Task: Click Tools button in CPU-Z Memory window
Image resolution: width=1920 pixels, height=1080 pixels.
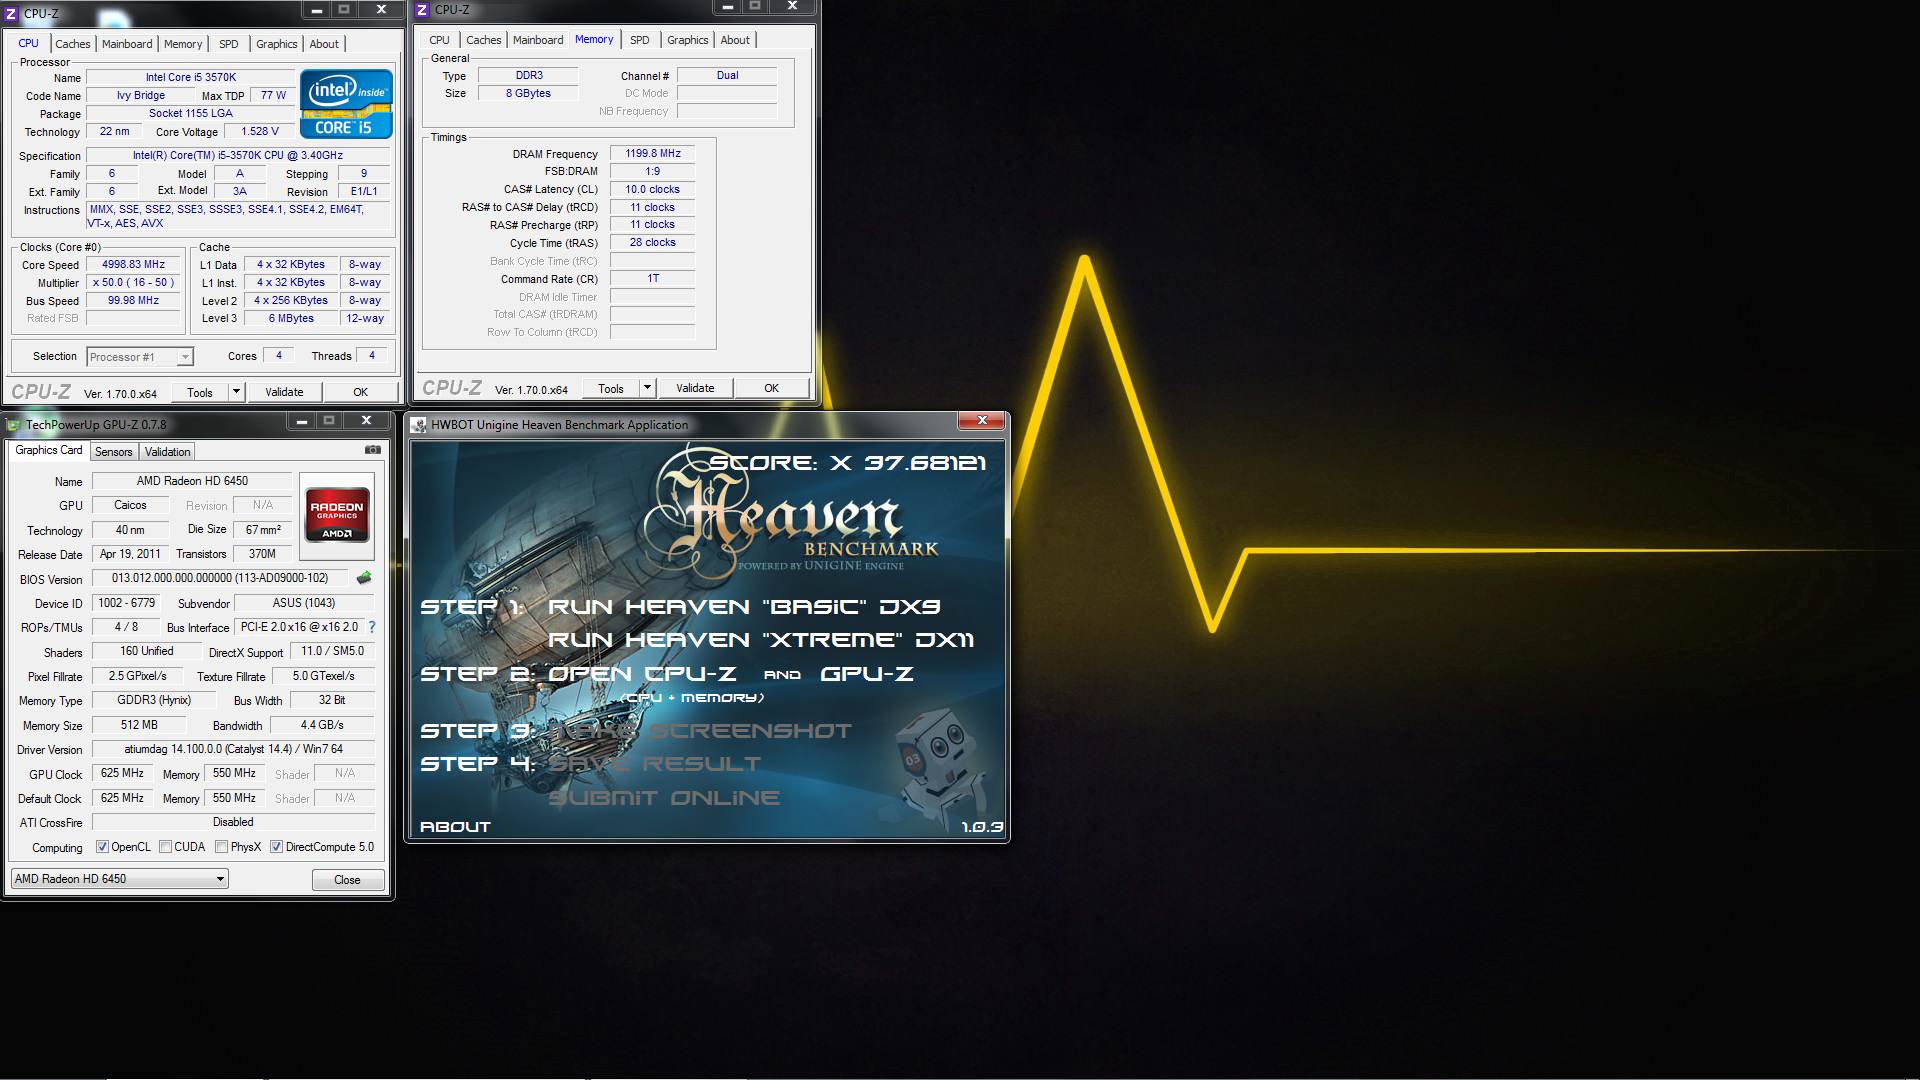Action: tap(611, 388)
